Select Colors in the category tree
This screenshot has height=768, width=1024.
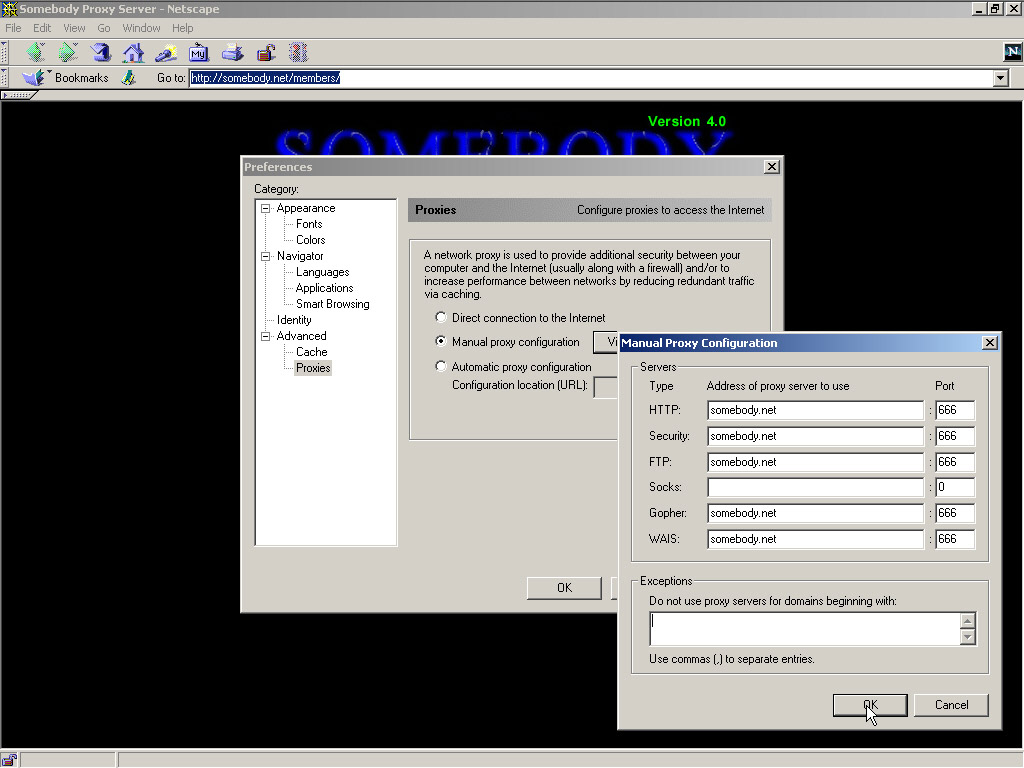tap(310, 240)
